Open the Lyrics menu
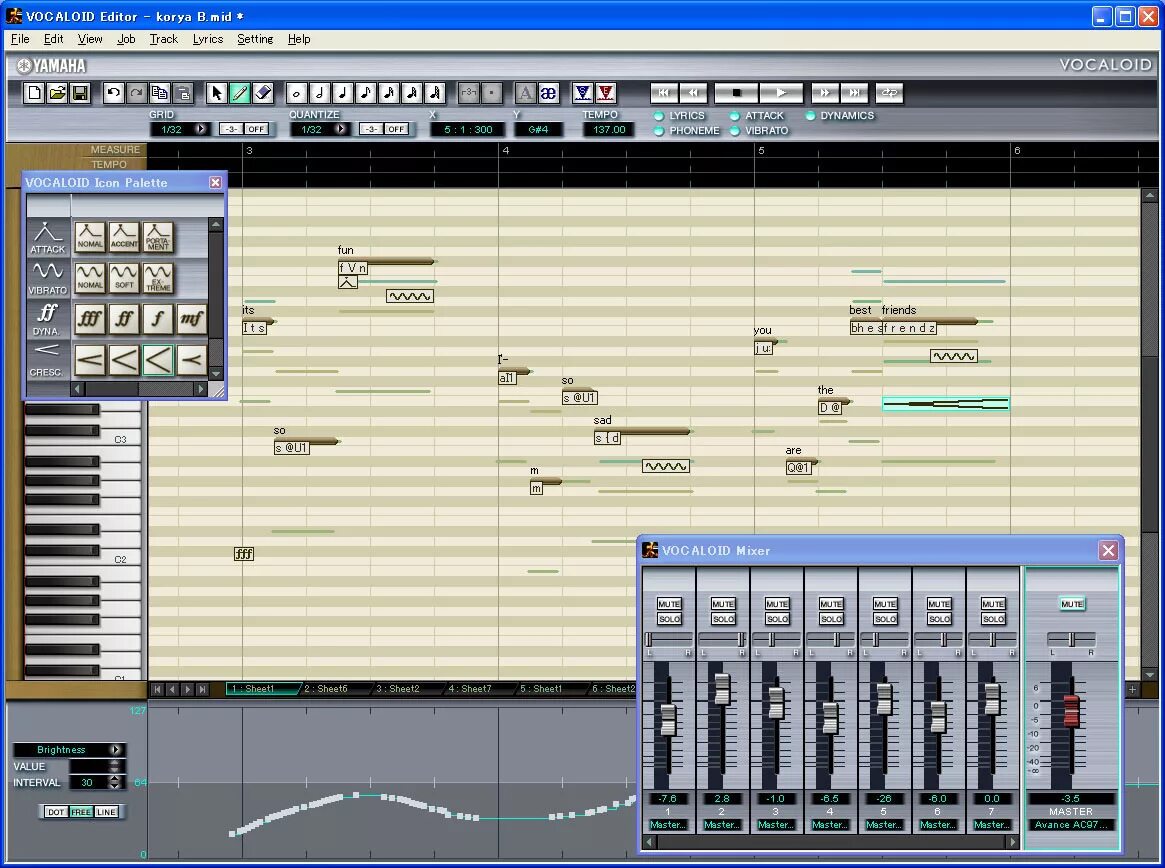The width and height of the screenshot is (1165, 868). pyautogui.click(x=207, y=39)
